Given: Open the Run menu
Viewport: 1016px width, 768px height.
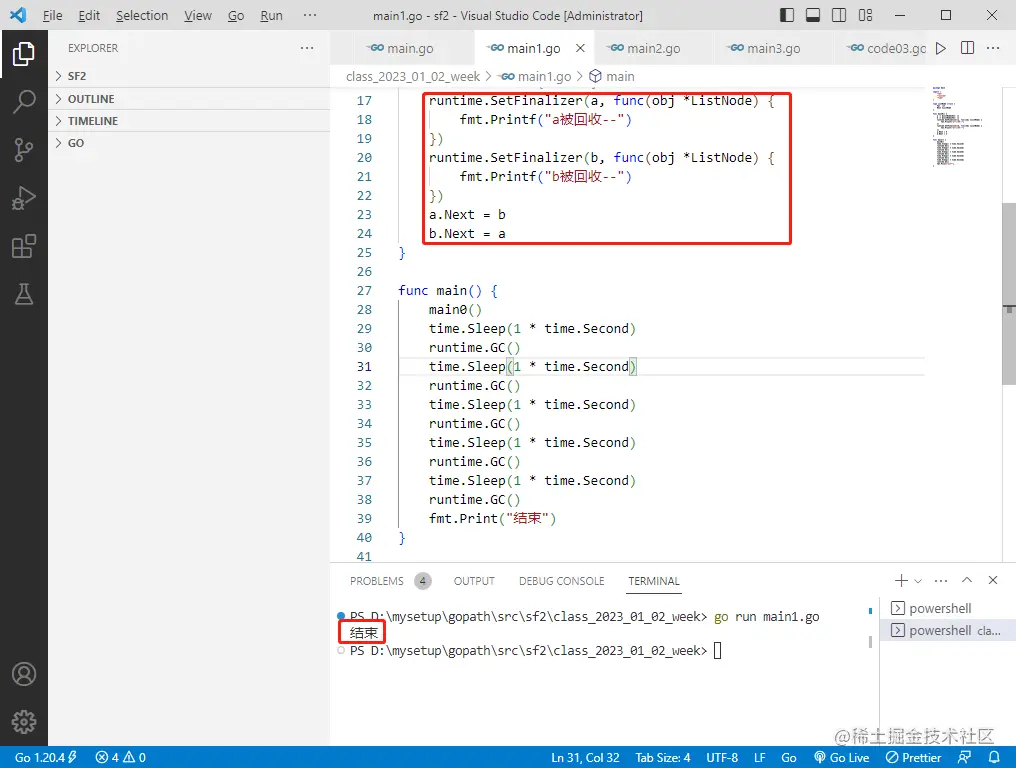Looking at the screenshot, I should click(x=271, y=15).
